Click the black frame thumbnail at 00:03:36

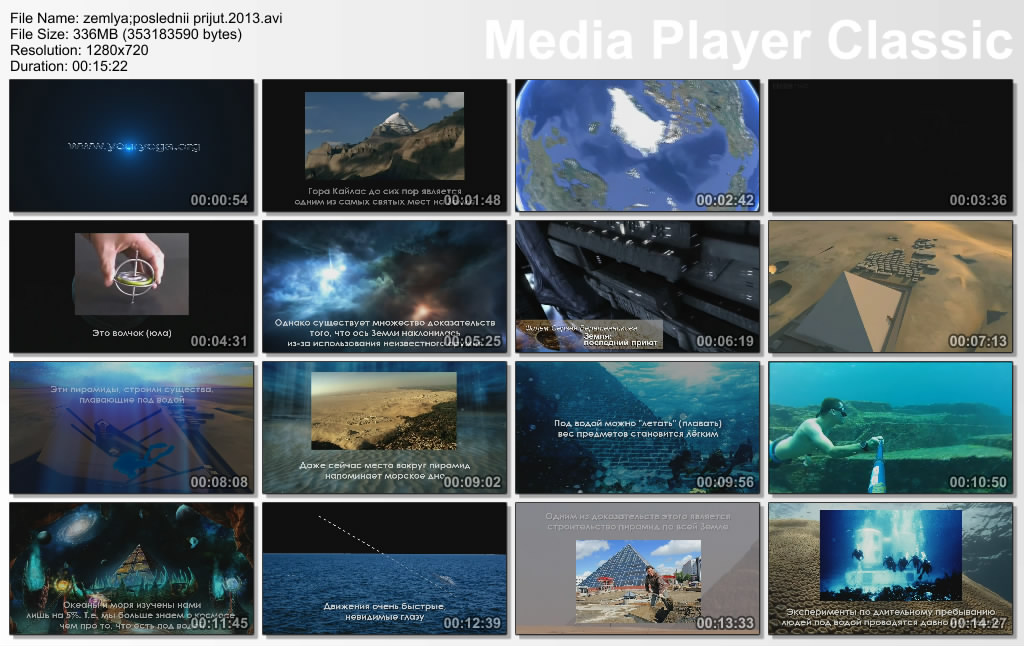point(890,146)
